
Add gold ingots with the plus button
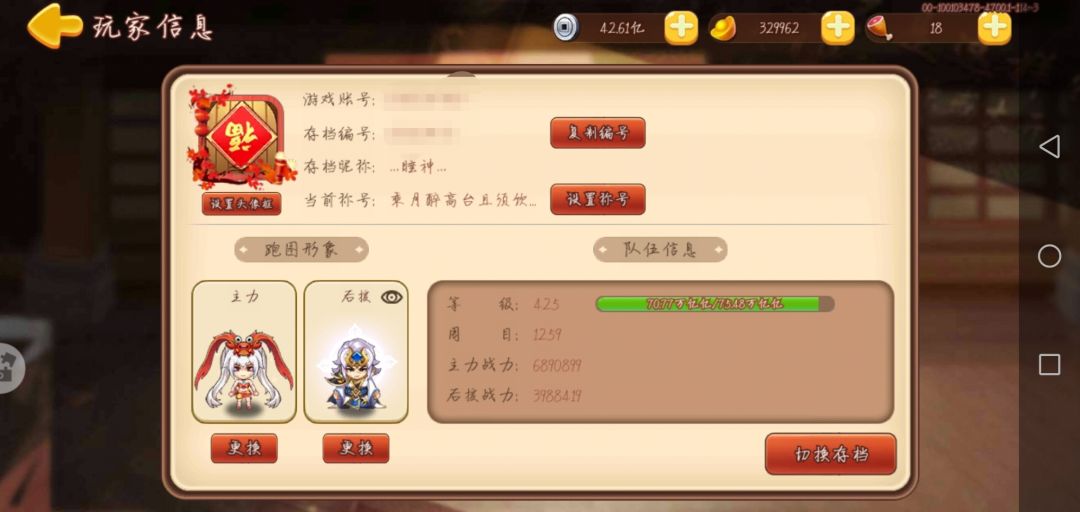tap(838, 28)
